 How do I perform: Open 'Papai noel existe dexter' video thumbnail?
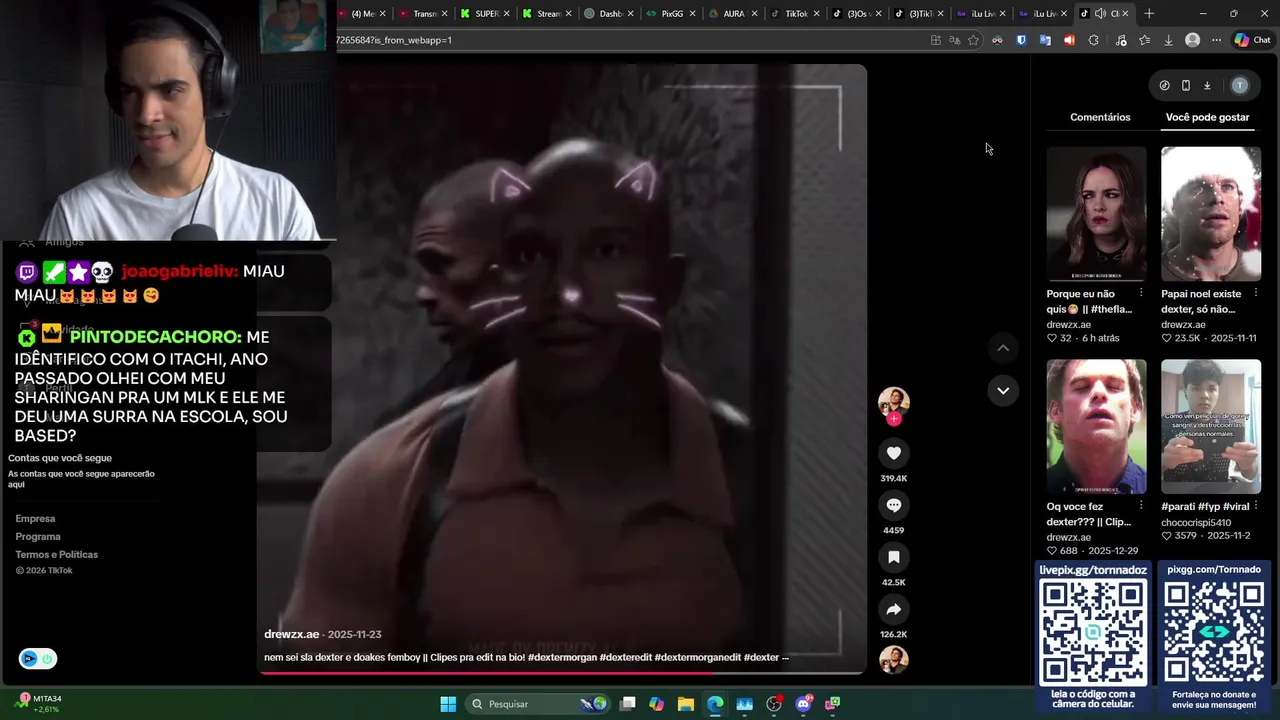[x=1211, y=214]
